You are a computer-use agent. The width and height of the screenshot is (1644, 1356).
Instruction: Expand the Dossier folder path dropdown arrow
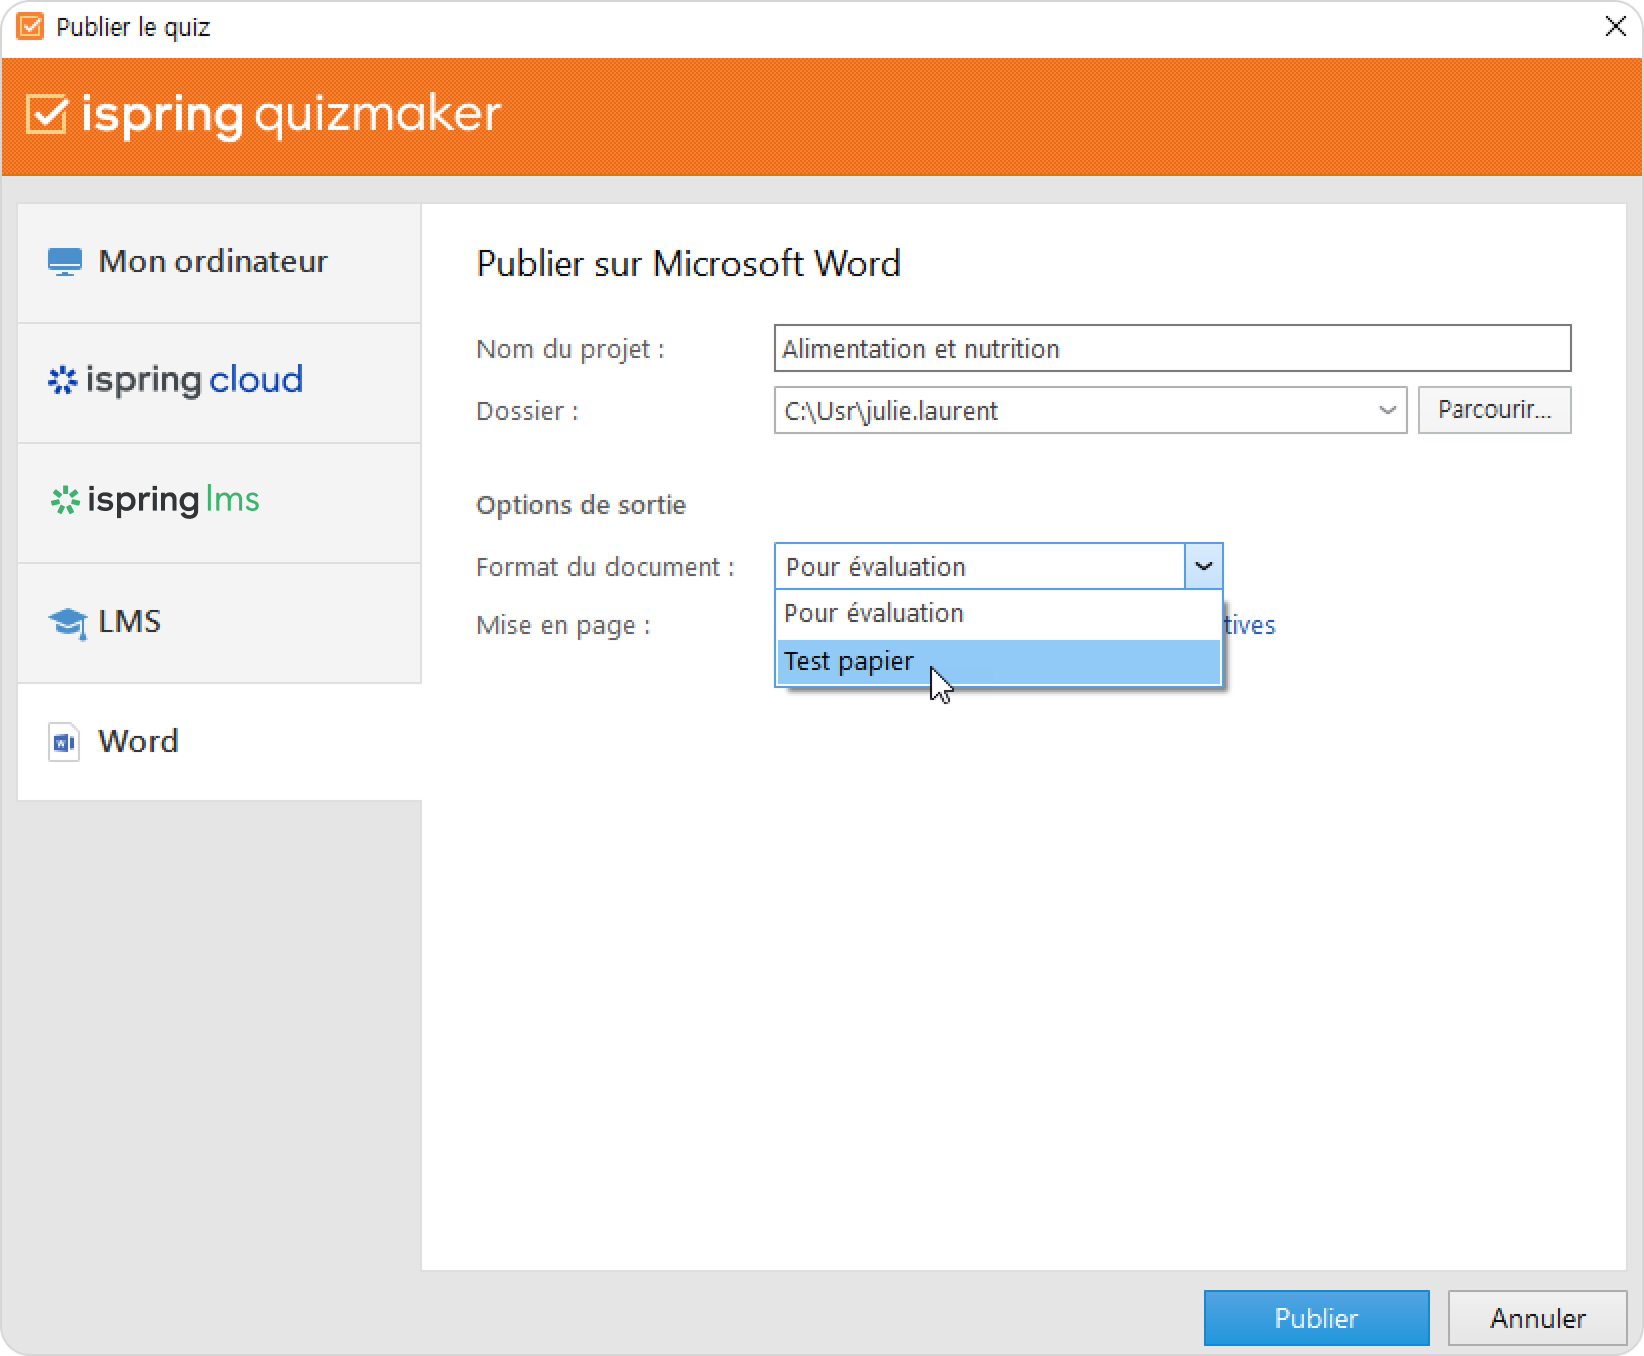[x=1387, y=411]
